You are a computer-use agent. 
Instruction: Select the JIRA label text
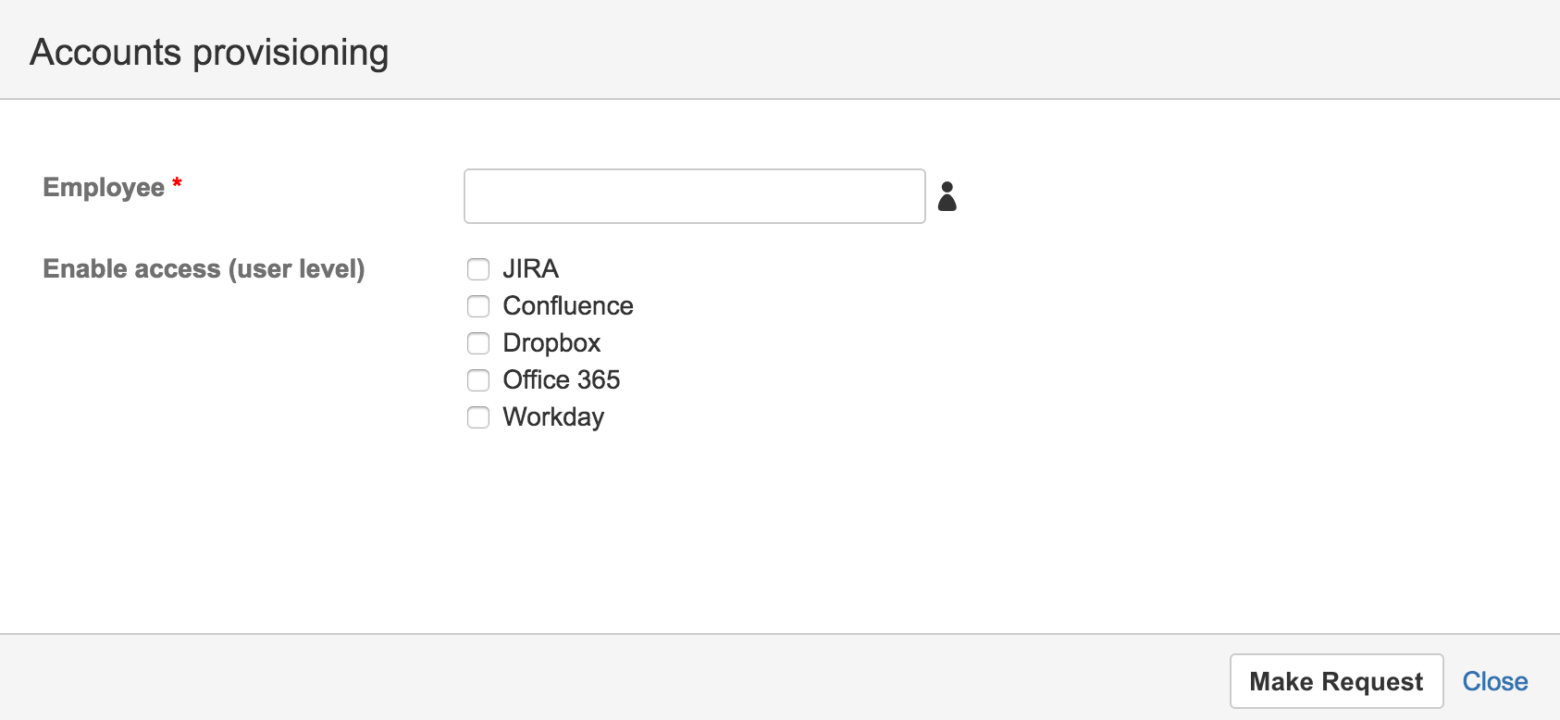[530, 268]
